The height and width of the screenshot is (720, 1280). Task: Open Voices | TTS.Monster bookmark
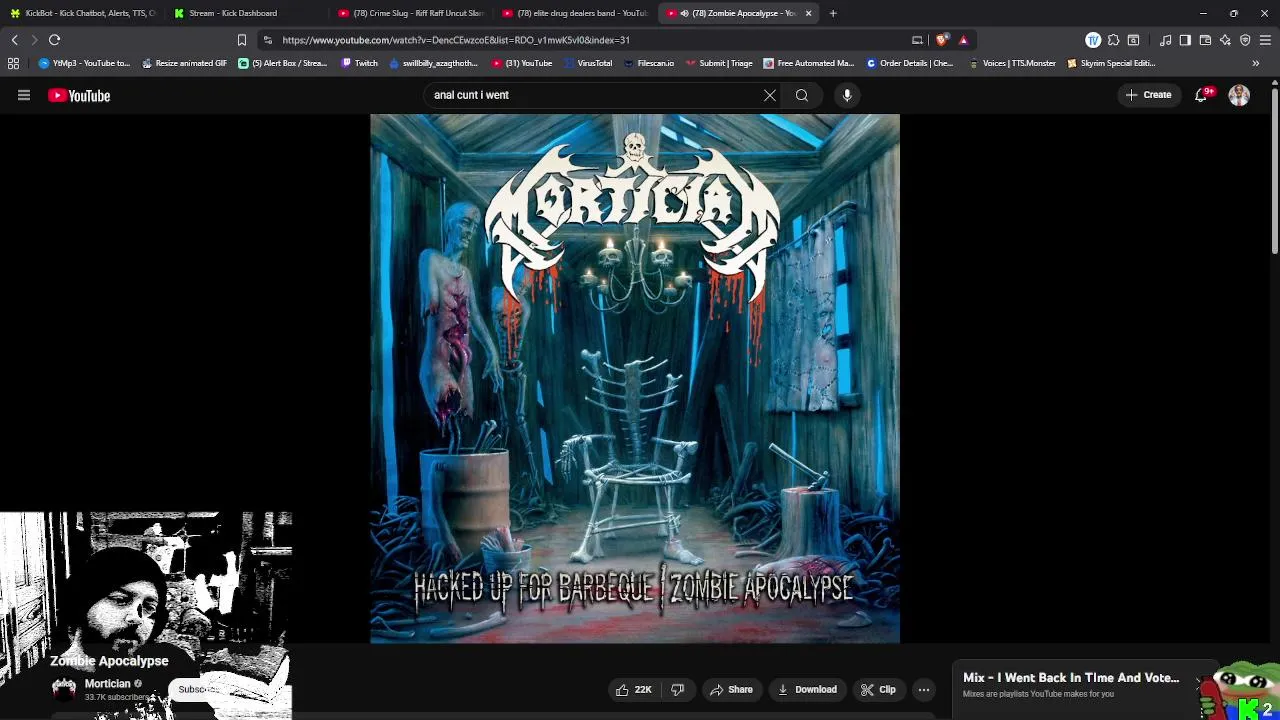[x=1011, y=63]
